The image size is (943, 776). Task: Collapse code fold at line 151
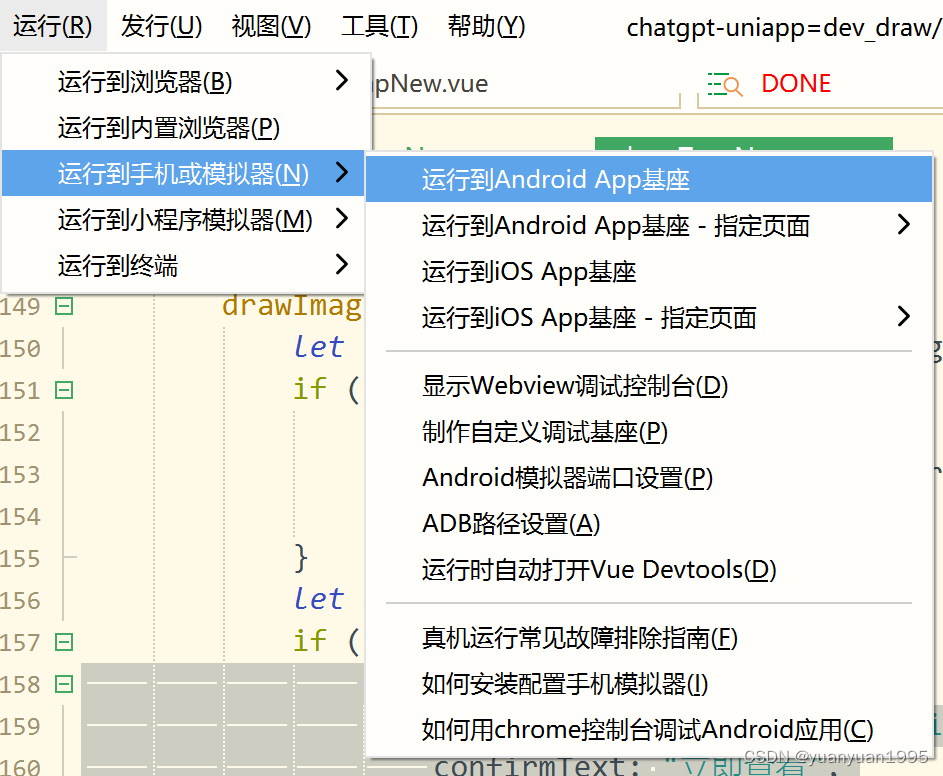click(x=64, y=390)
